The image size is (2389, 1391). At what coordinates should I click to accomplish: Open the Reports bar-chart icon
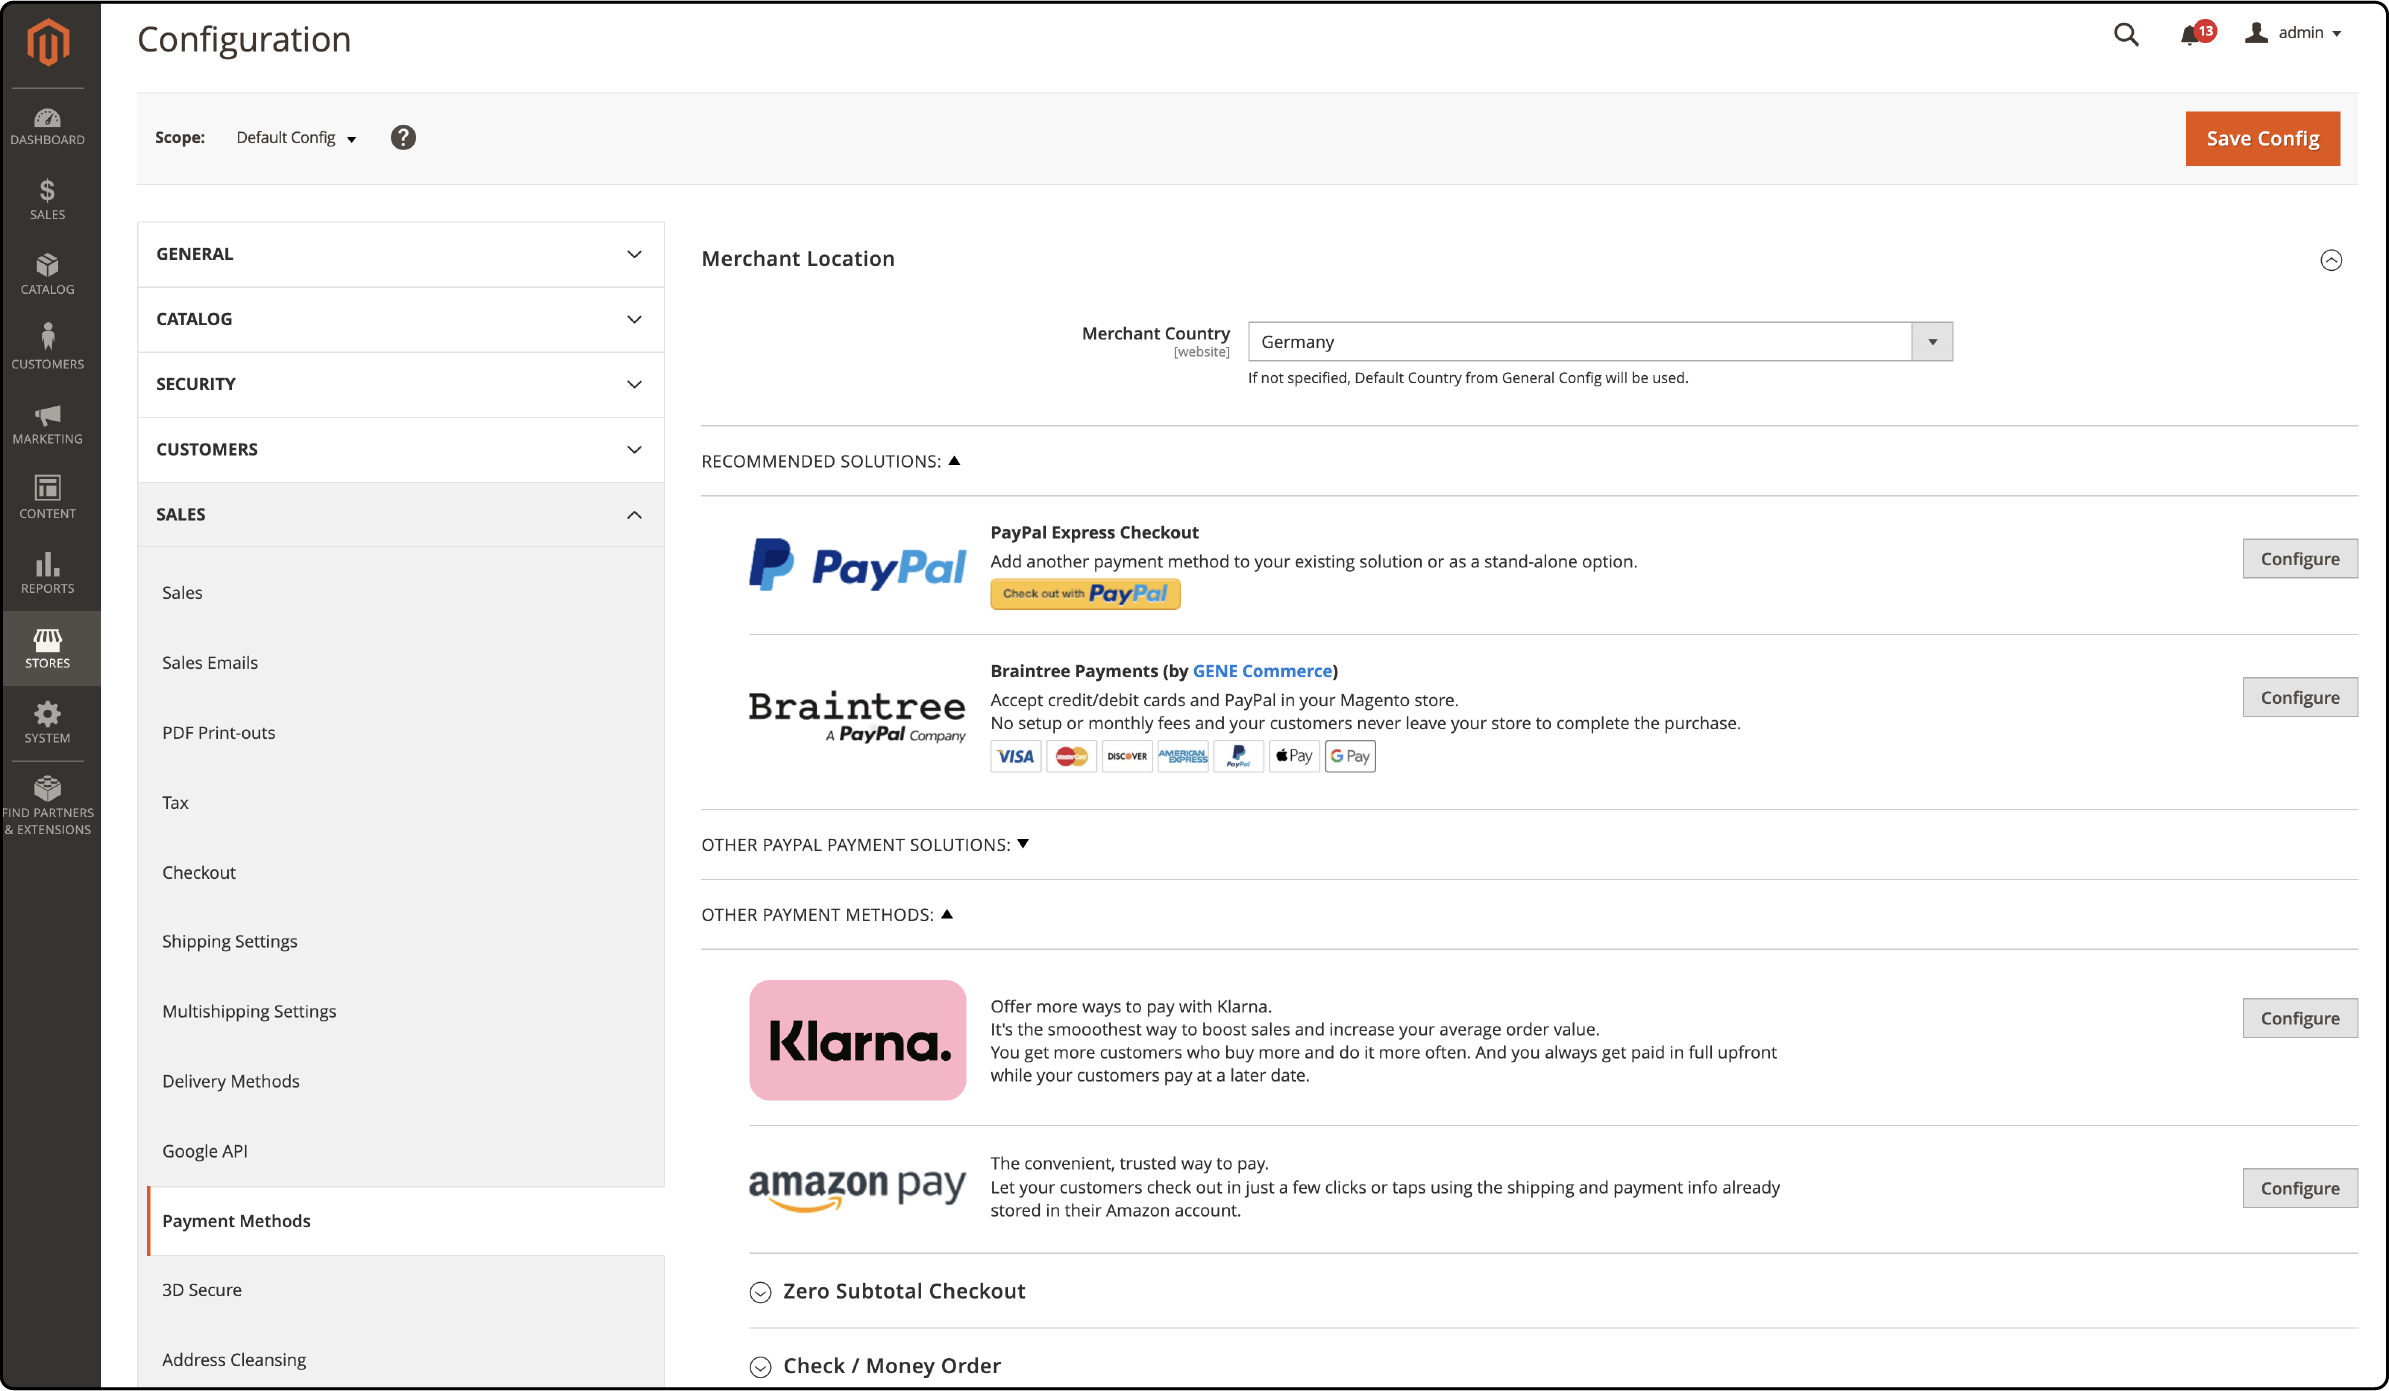pos(48,573)
